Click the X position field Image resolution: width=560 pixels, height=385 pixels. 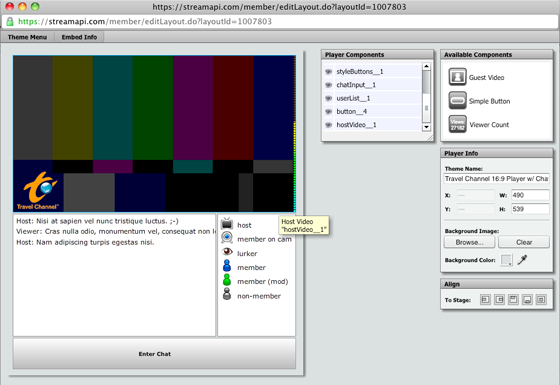[476, 195]
